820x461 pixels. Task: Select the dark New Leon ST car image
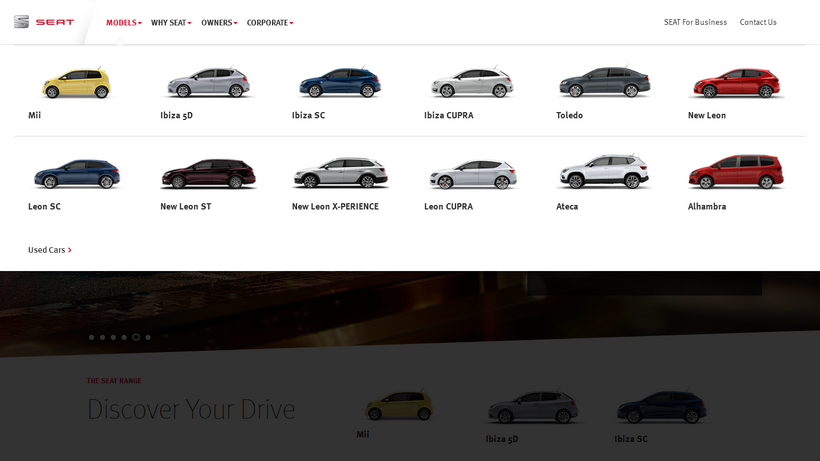[208, 174]
